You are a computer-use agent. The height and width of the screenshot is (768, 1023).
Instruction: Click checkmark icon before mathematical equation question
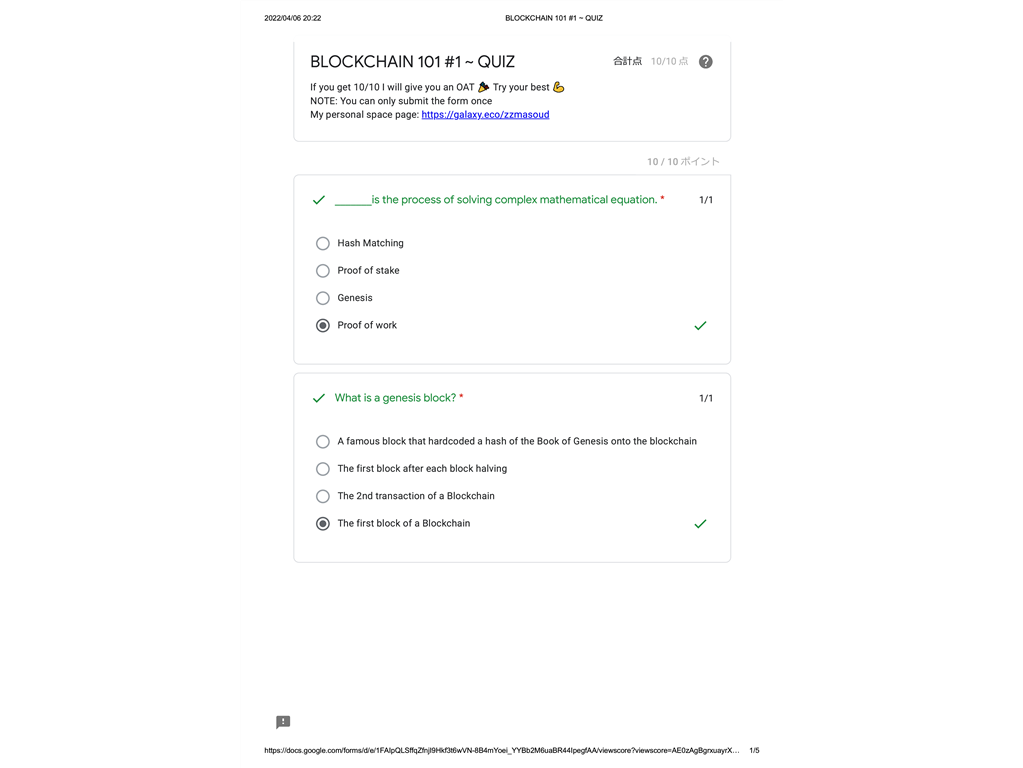pos(319,200)
